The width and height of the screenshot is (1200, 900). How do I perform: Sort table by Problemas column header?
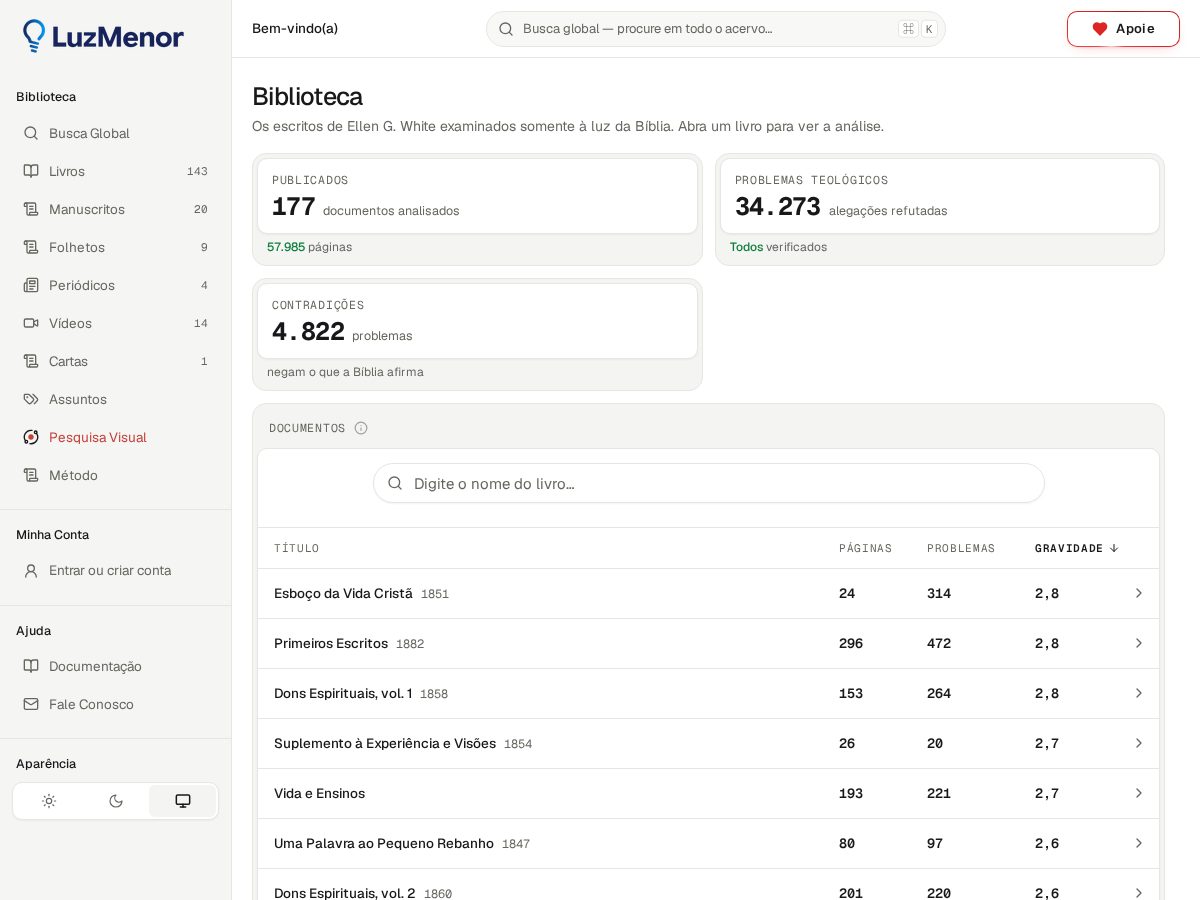(961, 548)
